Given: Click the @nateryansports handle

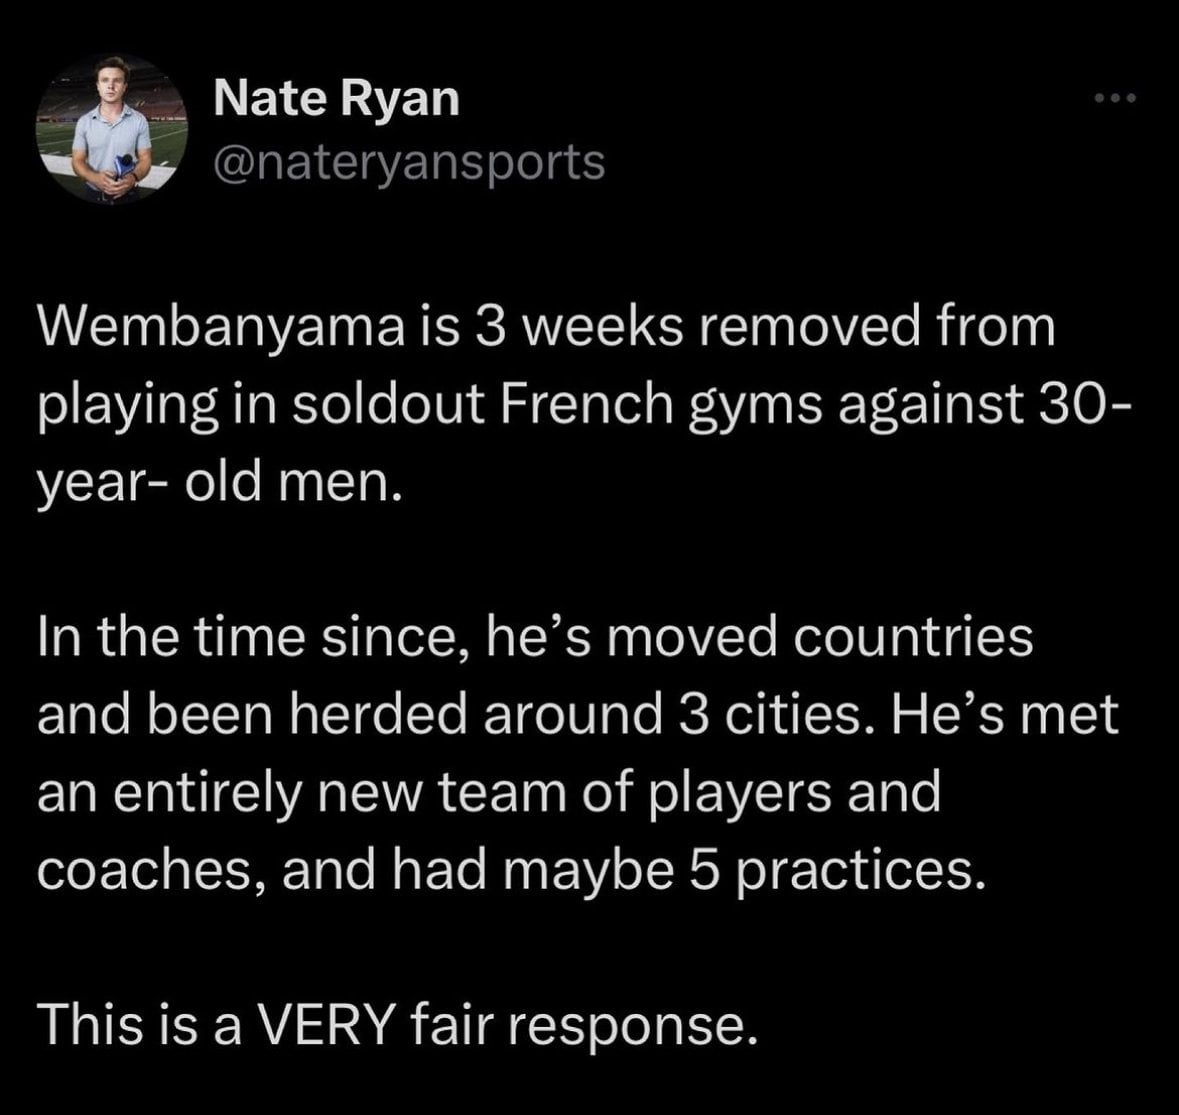Looking at the screenshot, I should (x=409, y=162).
